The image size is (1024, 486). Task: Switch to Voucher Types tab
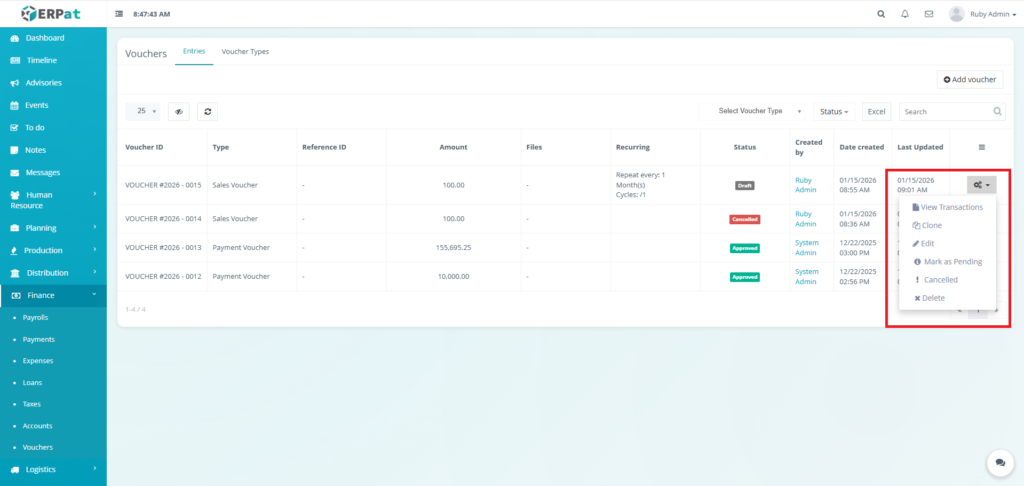click(x=245, y=51)
